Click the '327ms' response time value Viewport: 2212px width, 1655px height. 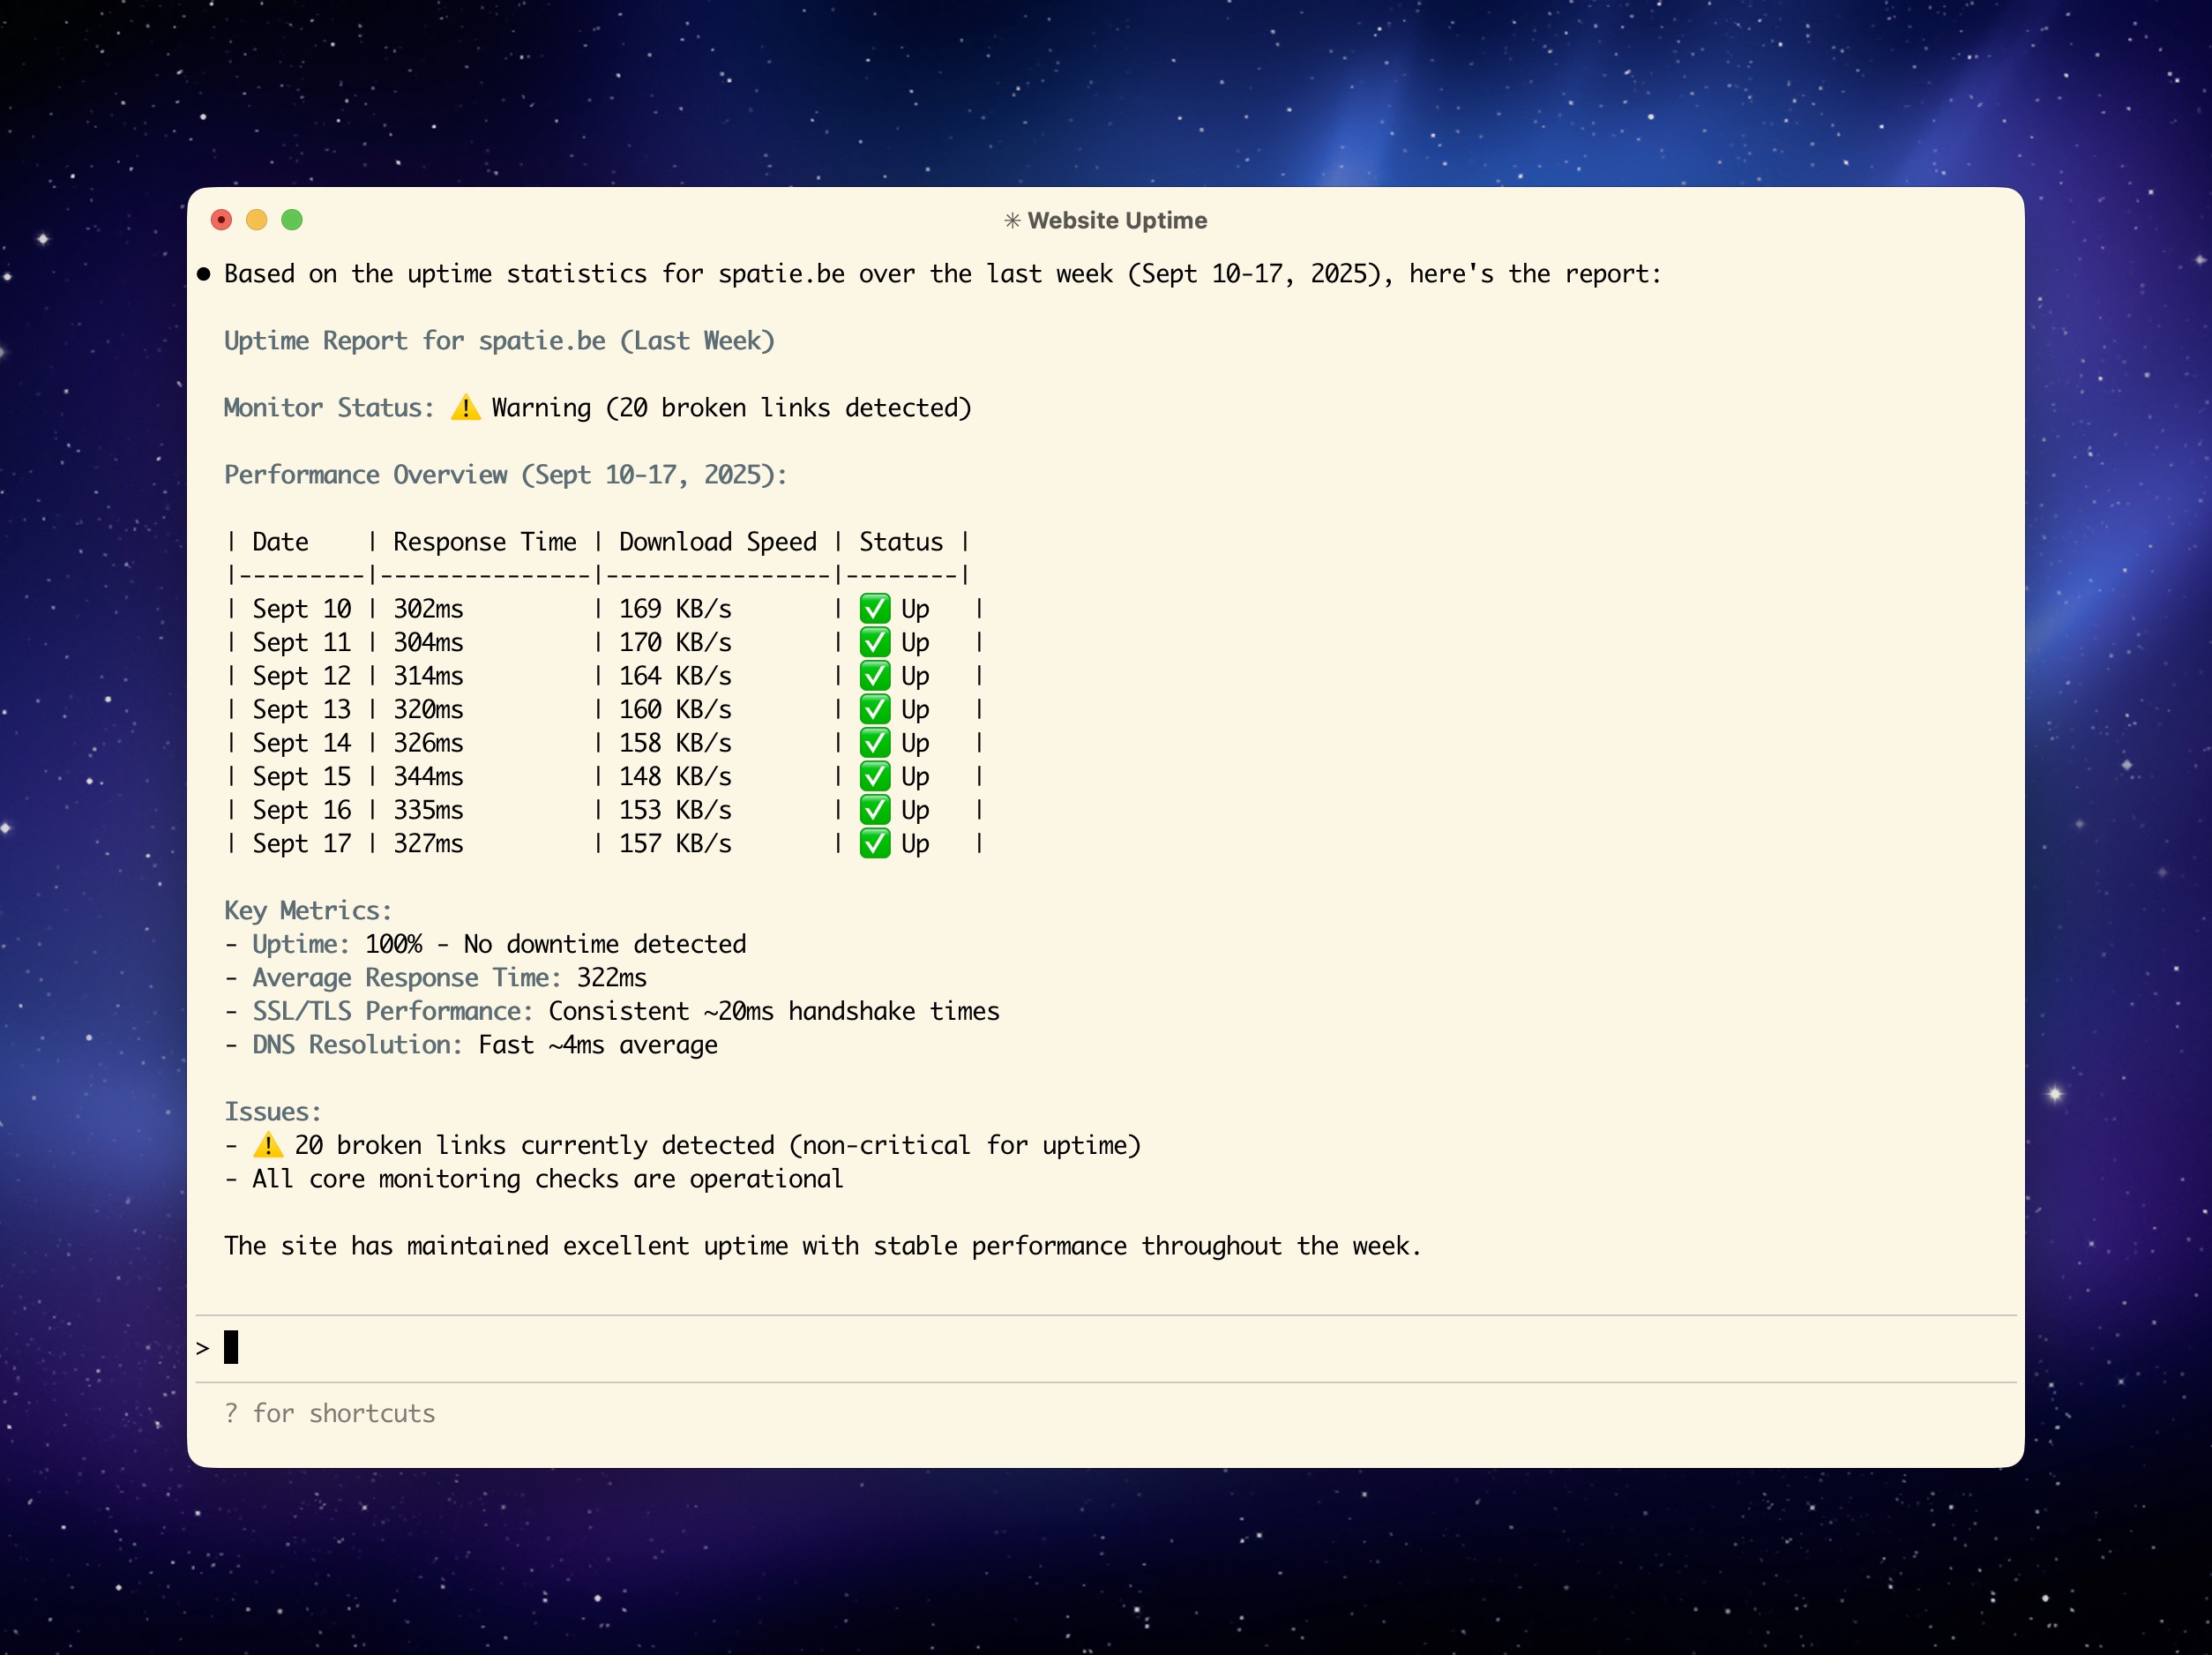[x=428, y=843]
